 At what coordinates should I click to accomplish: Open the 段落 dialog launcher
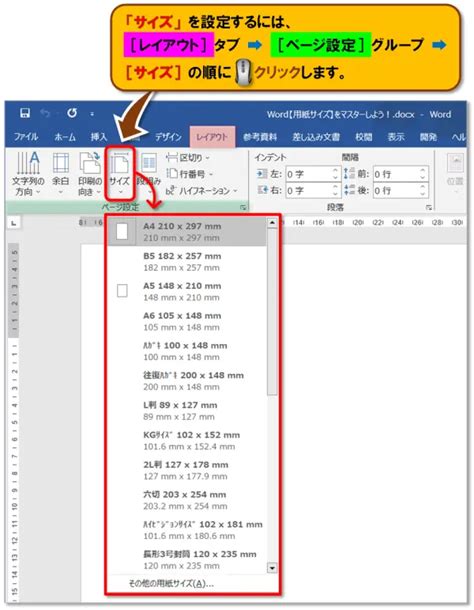coord(428,207)
